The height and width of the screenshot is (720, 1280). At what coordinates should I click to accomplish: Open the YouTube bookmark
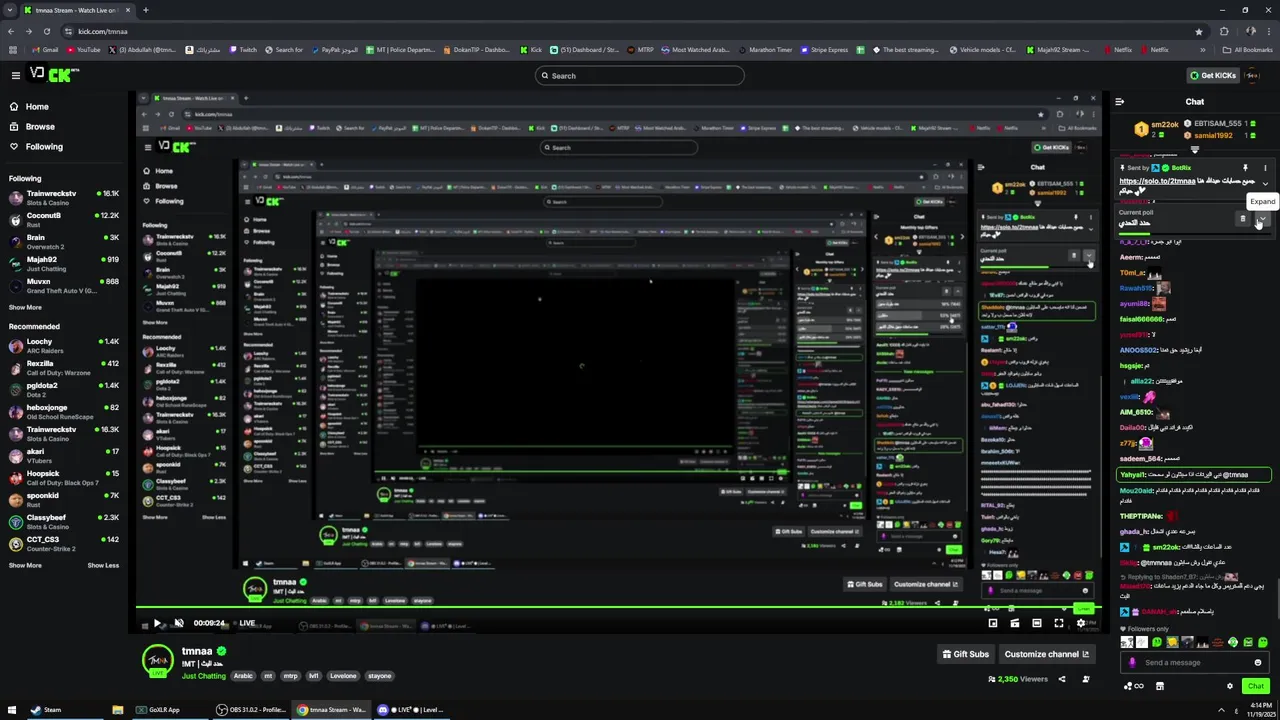[x=83, y=49]
